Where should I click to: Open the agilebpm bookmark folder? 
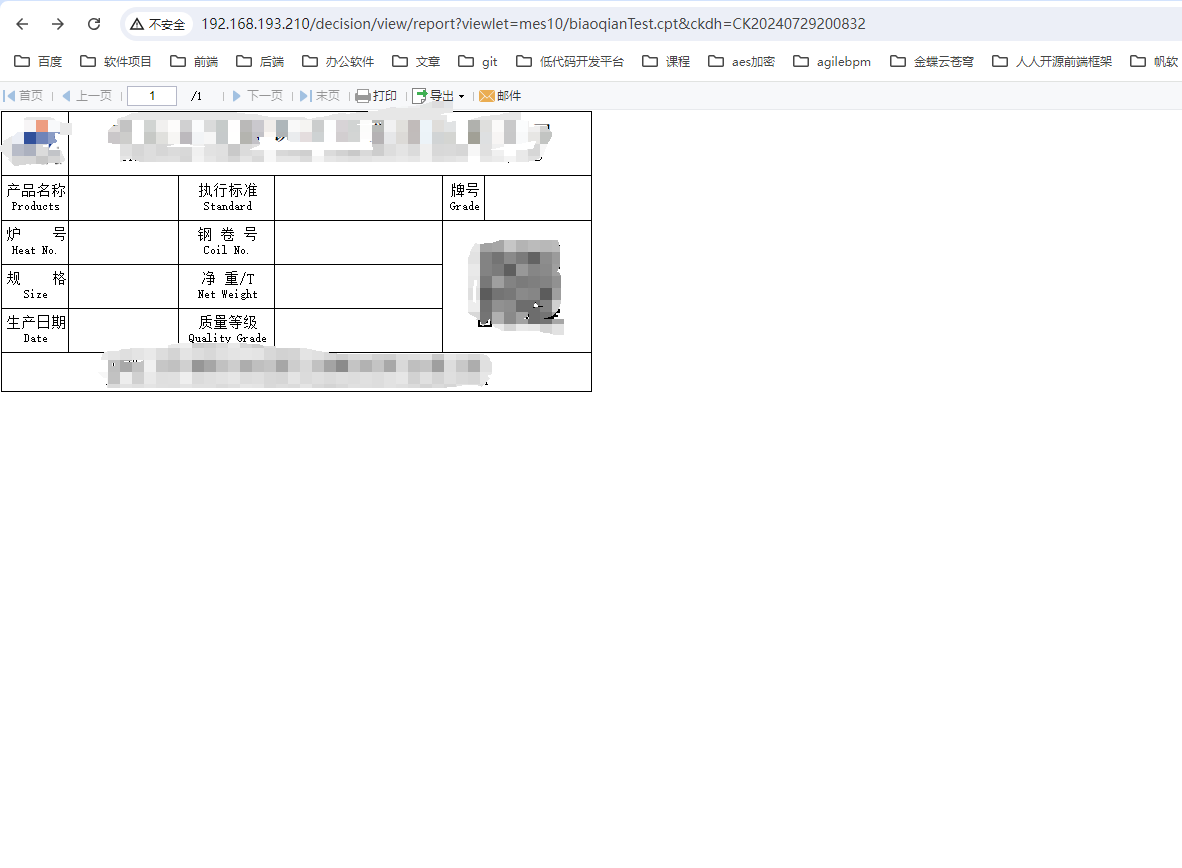tap(832, 61)
